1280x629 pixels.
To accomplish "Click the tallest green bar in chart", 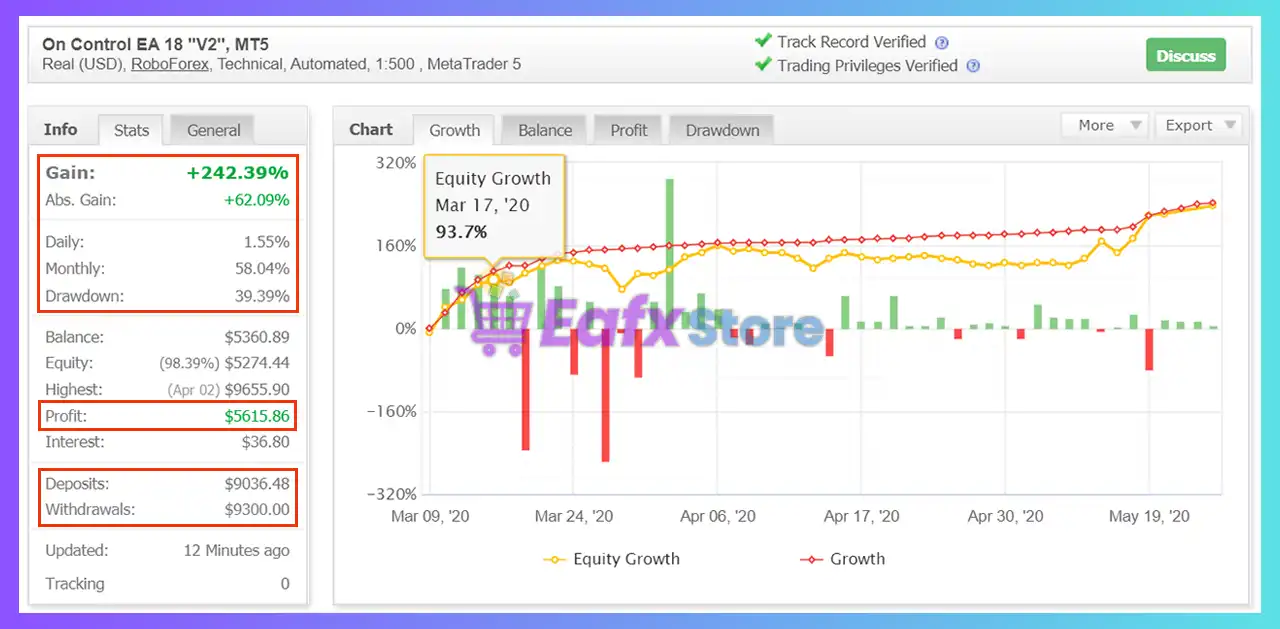I will pyautogui.click(x=669, y=254).
